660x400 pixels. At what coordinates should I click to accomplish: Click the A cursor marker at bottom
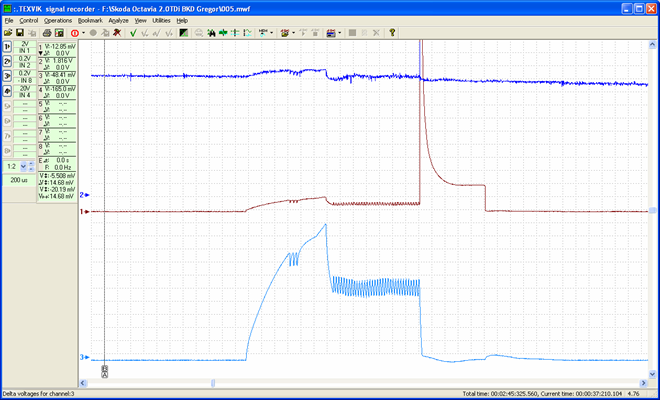[x=104, y=374]
